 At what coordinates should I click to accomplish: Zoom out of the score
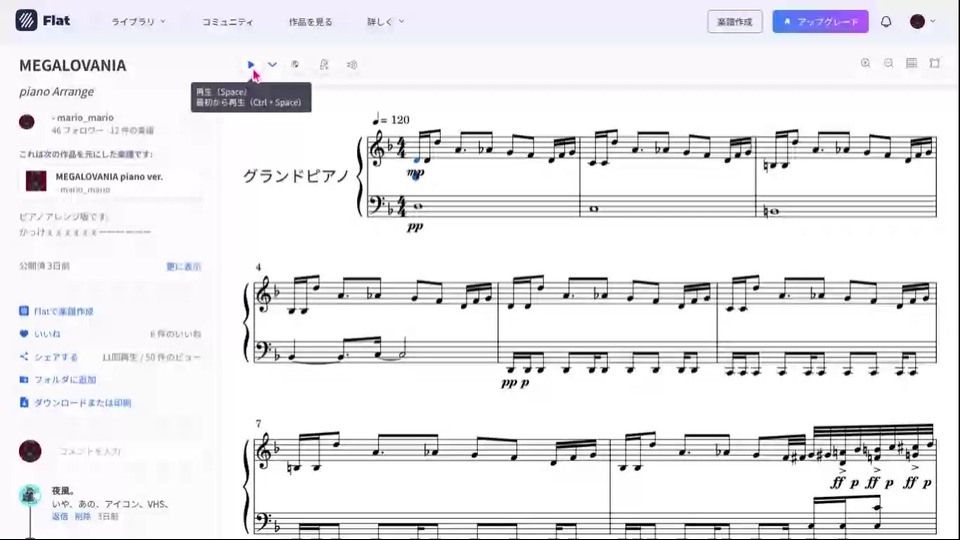(x=888, y=63)
